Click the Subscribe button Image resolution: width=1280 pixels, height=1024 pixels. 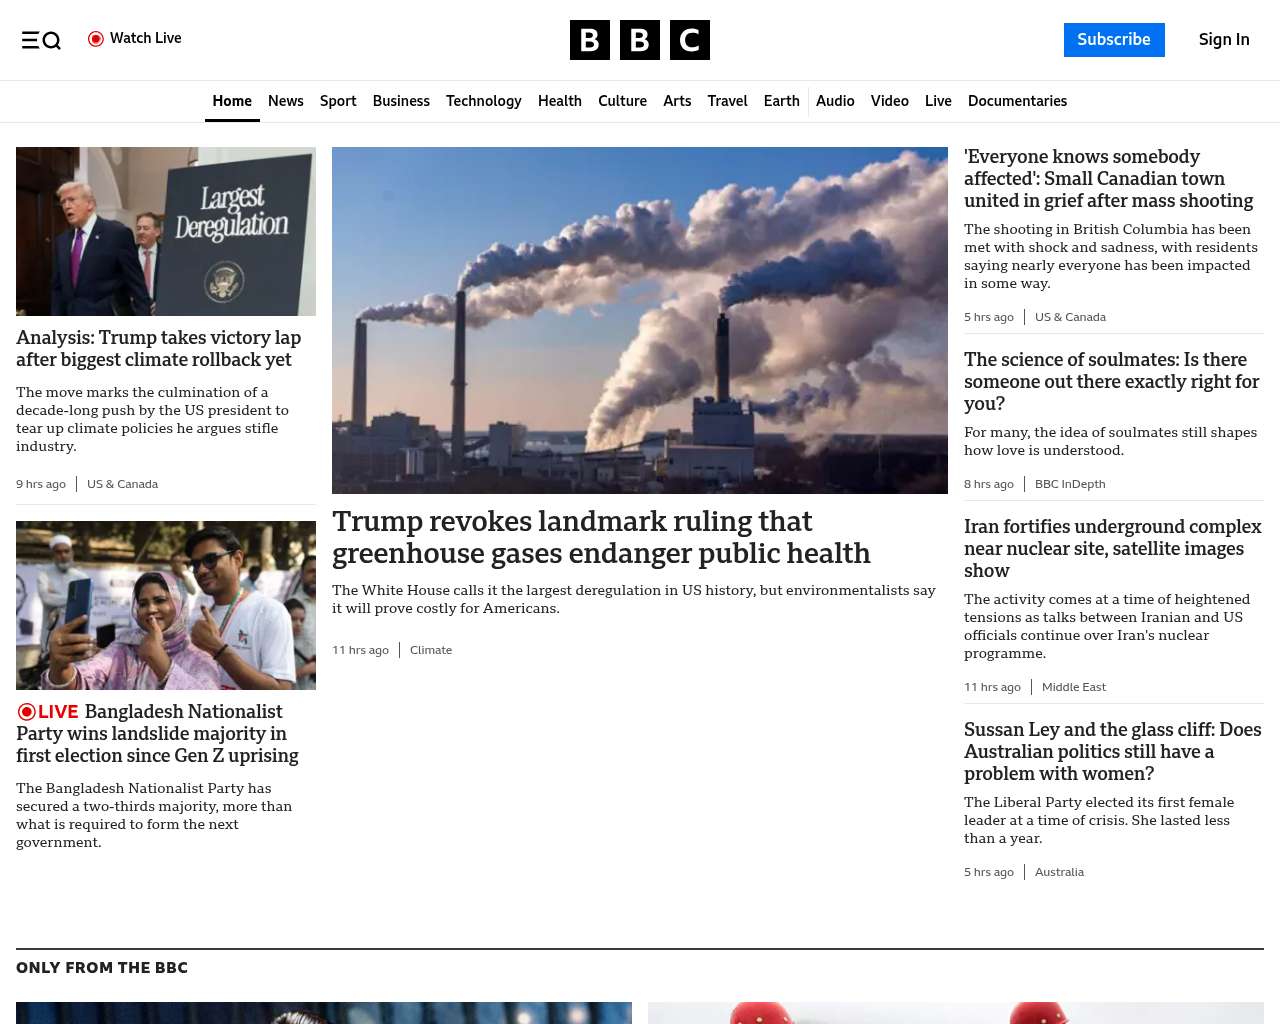(1114, 40)
